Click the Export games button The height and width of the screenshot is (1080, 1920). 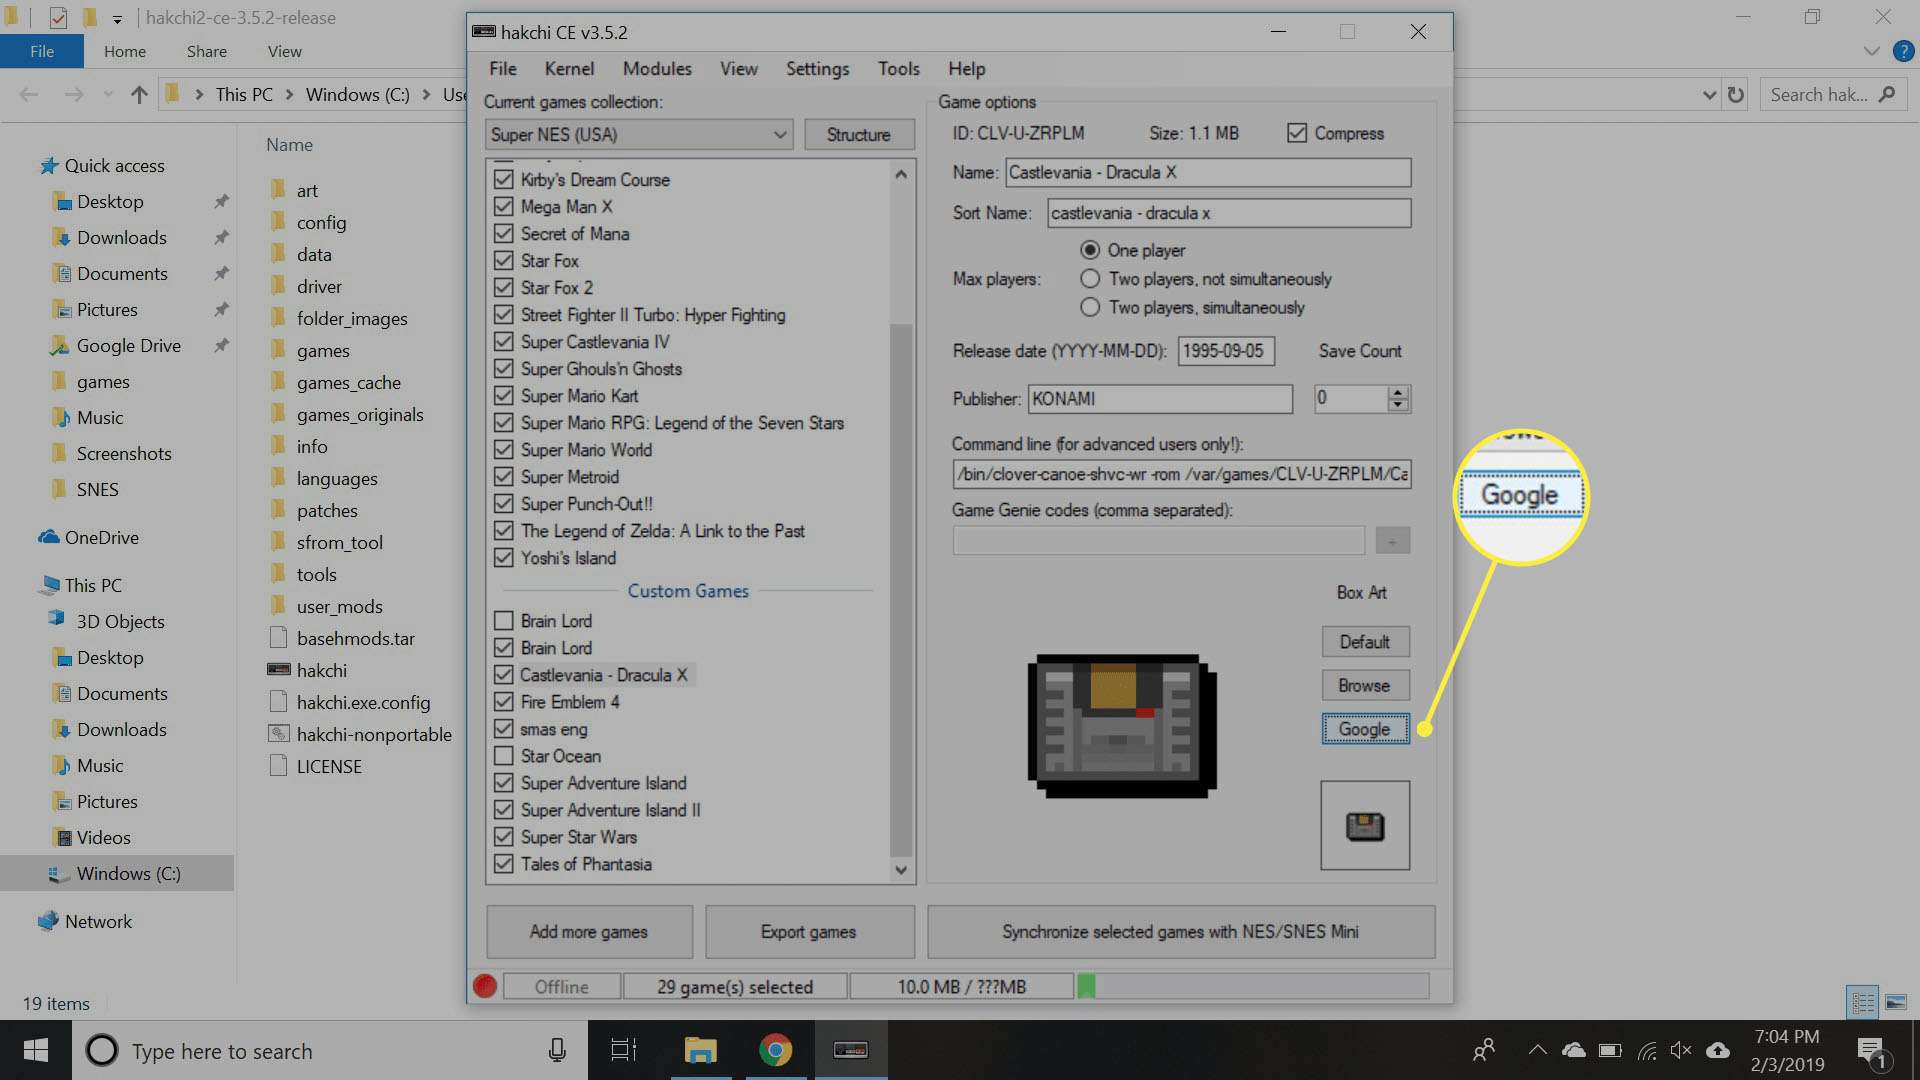click(808, 931)
